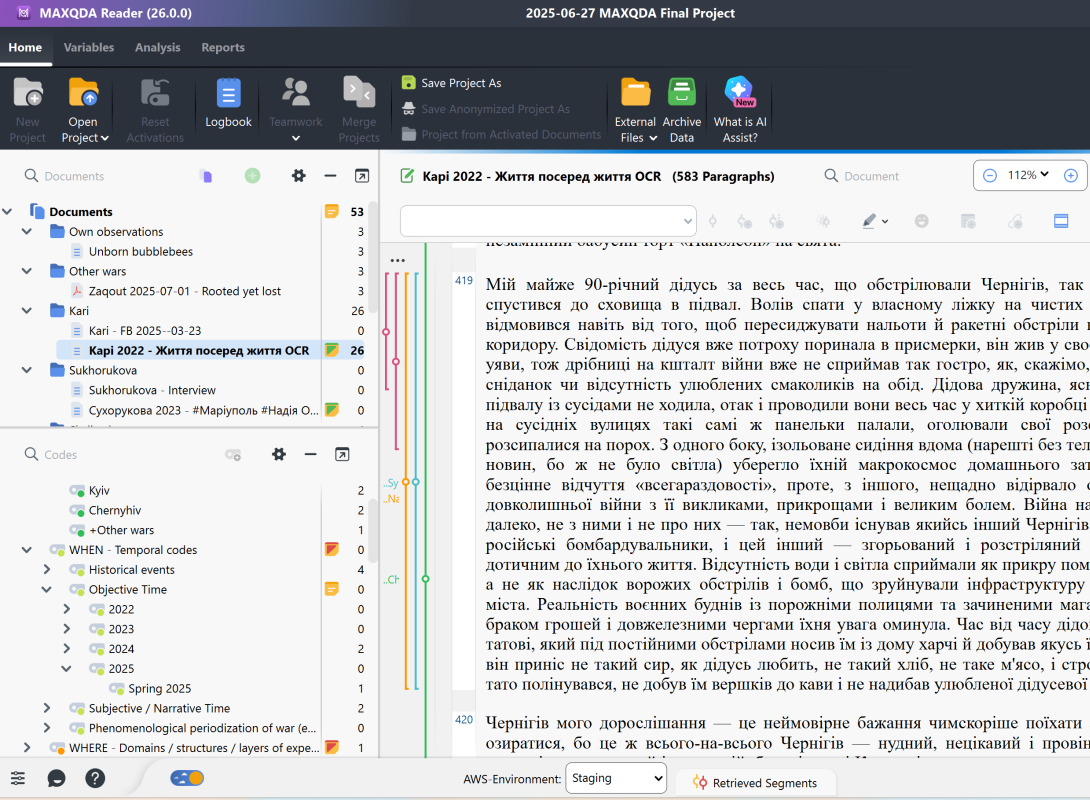Collapse the Documents root tree
This screenshot has height=800, width=1090.
click(8, 211)
